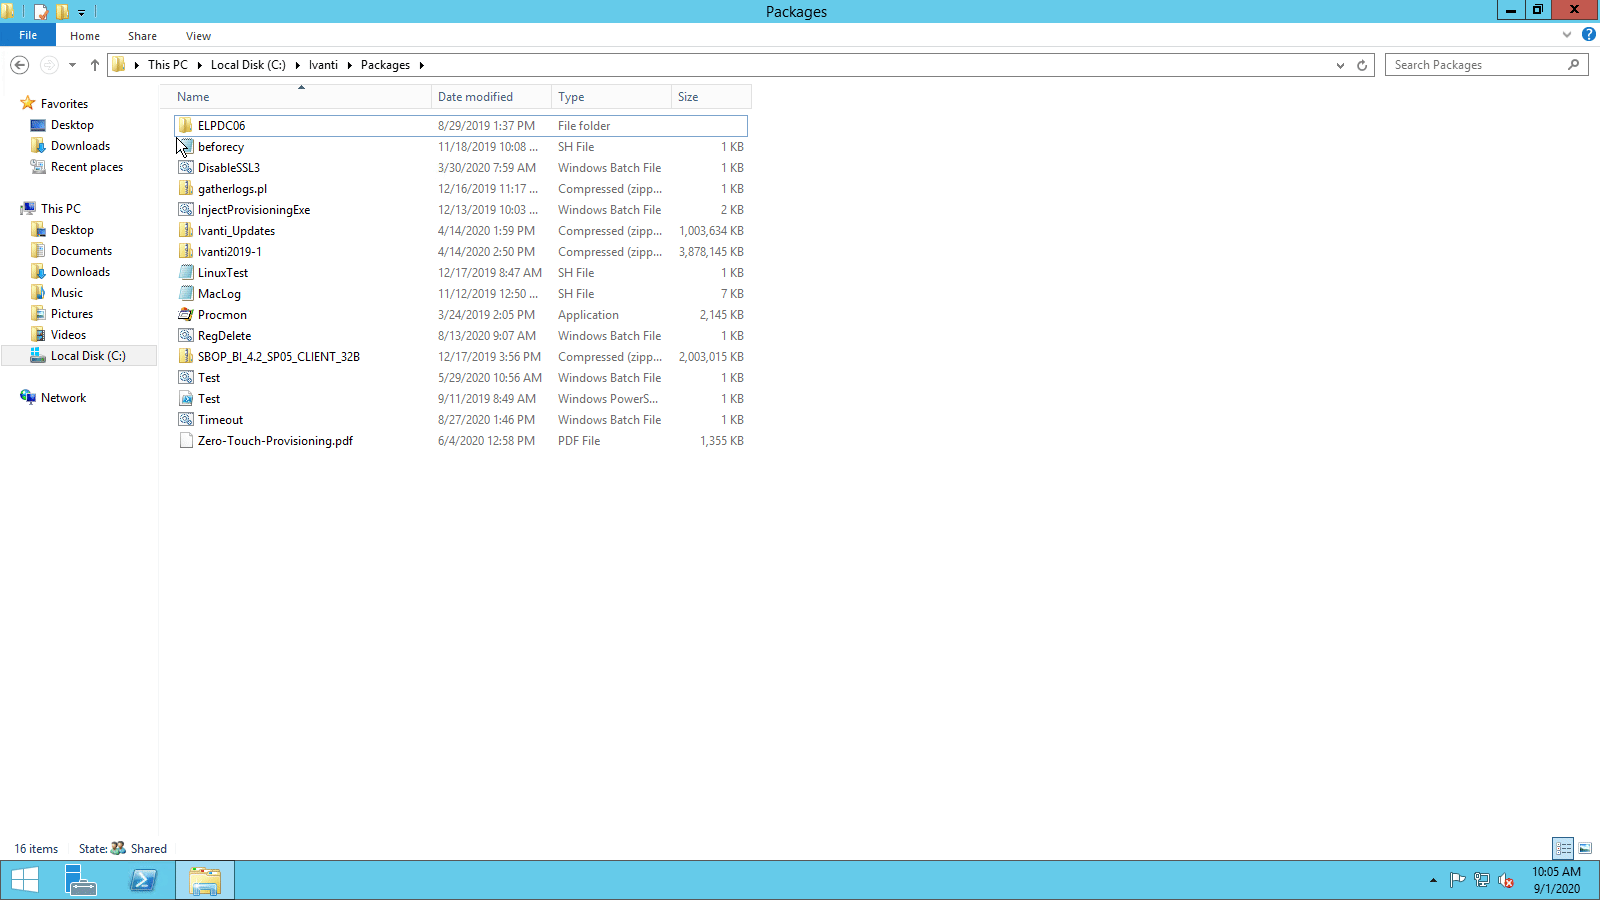The image size is (1600, 900).
Task: Select the Procmon application file
Action: click(222, 314)
